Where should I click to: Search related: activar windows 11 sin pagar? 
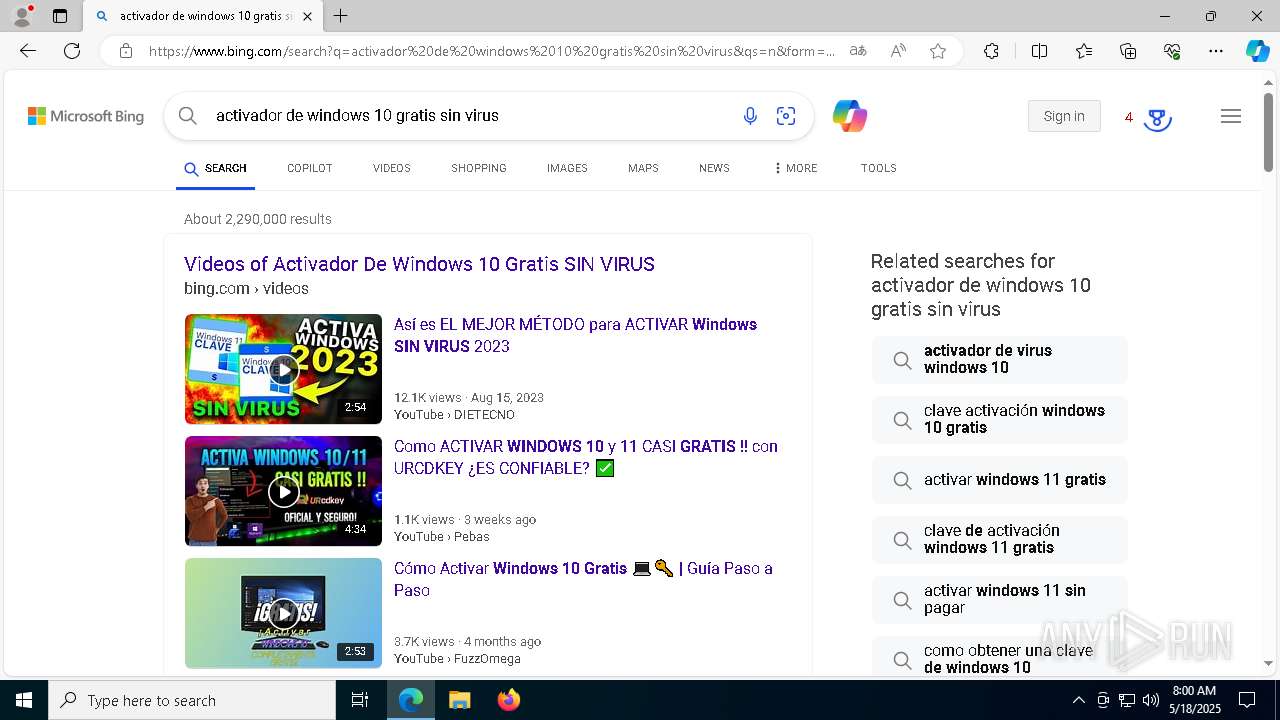point(999,599)
